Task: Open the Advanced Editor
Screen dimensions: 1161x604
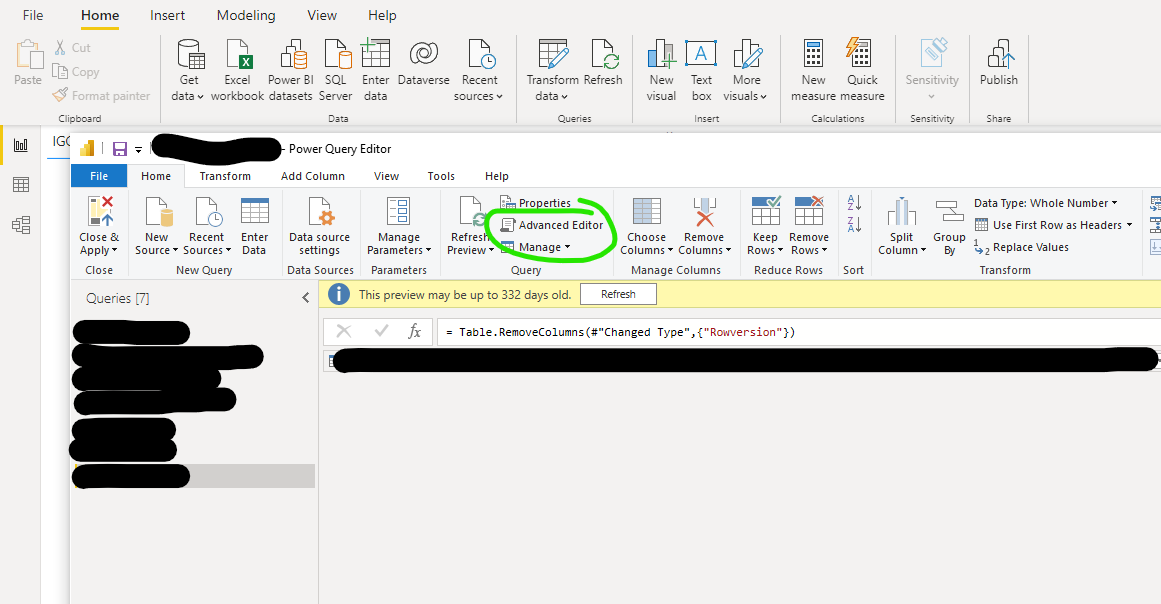Action: pos(552,225)
